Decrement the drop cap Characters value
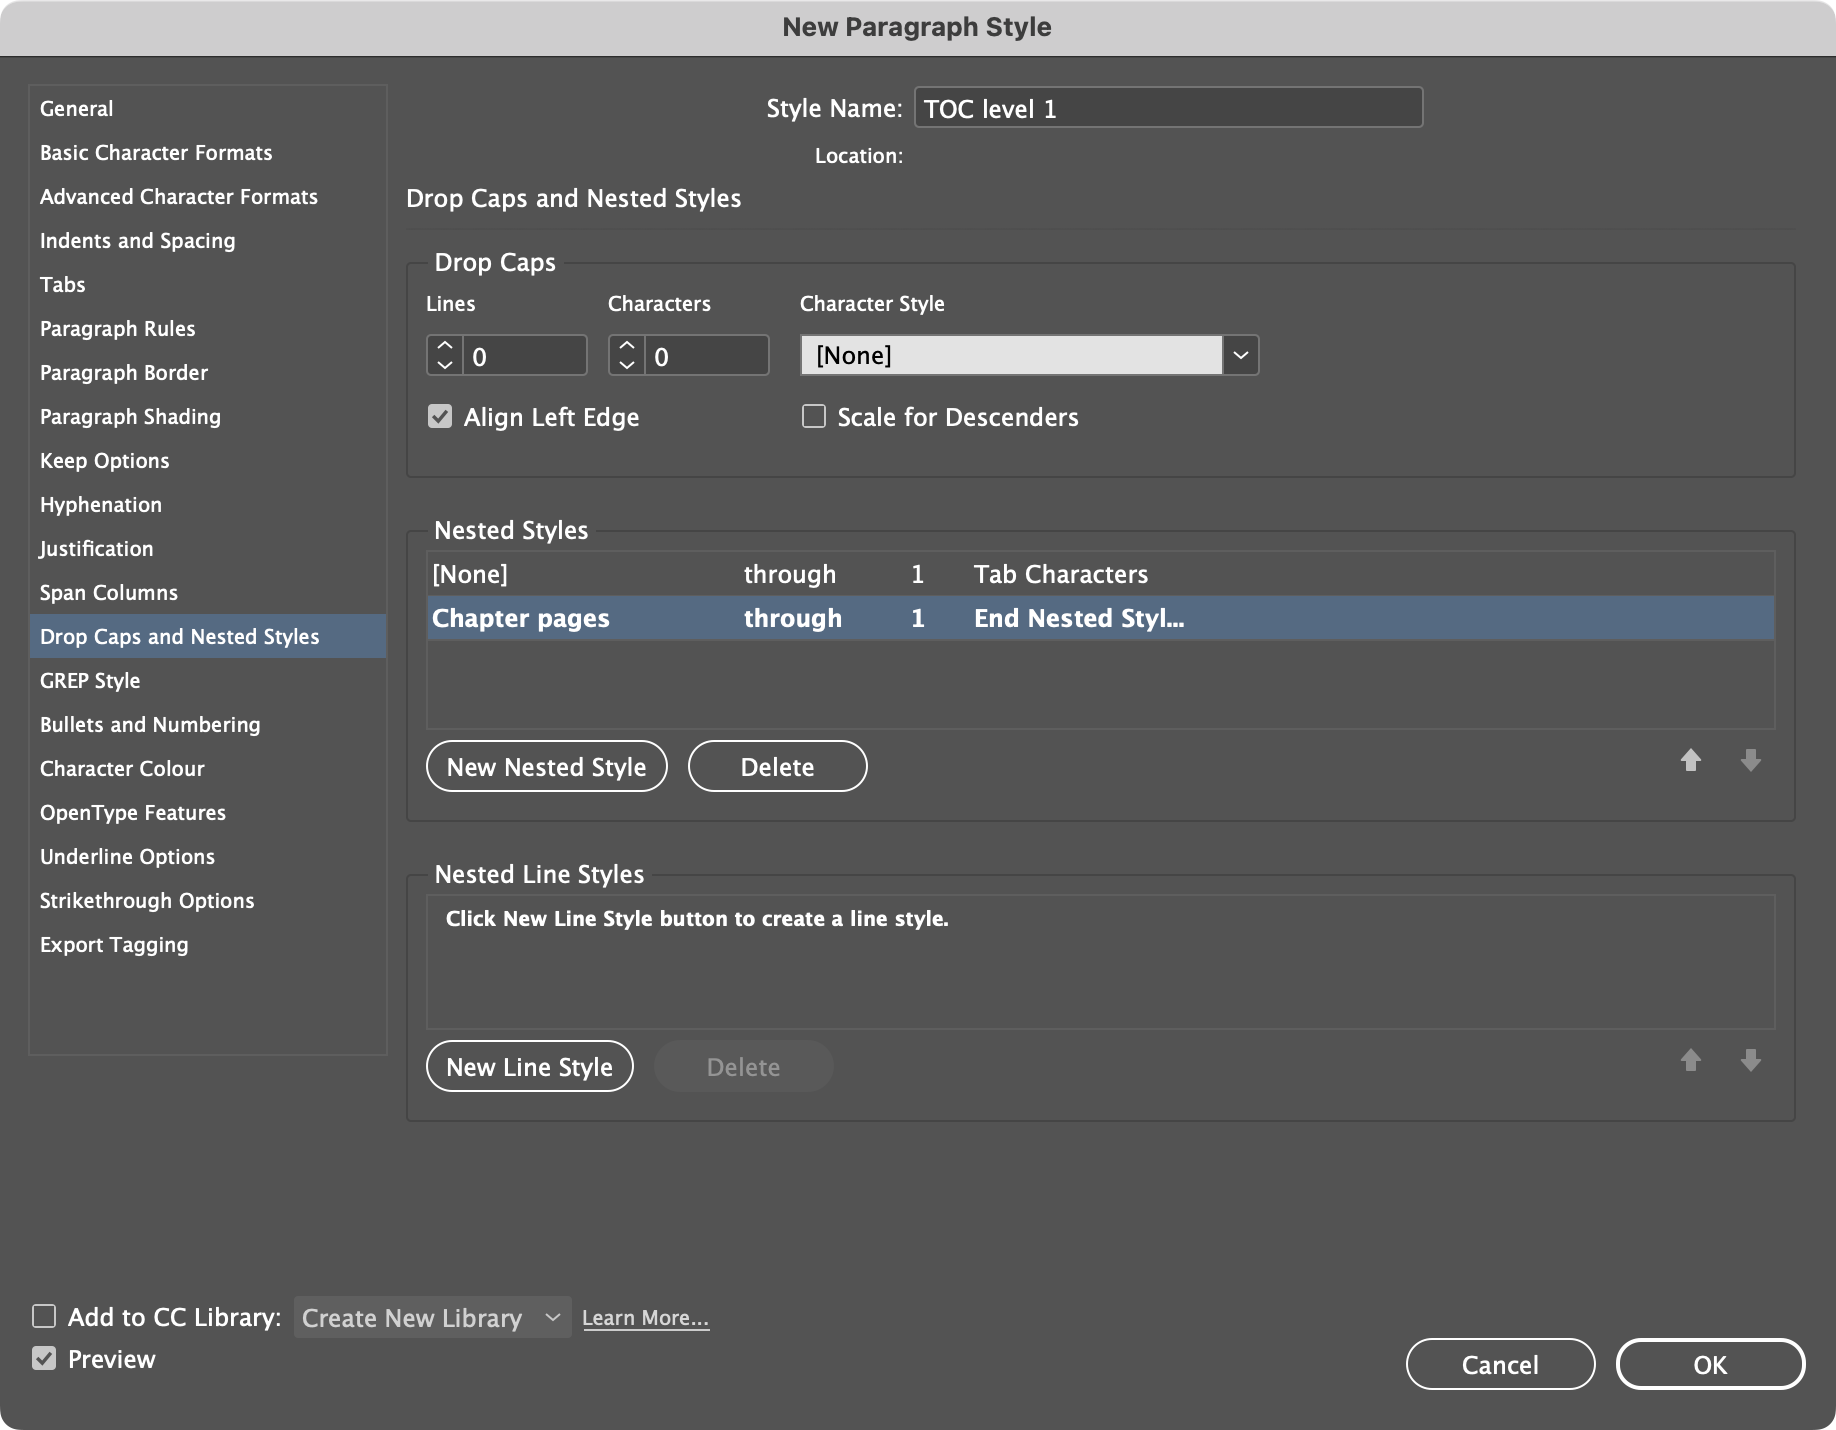The image size is (1836, 1430). click(626, 364)
